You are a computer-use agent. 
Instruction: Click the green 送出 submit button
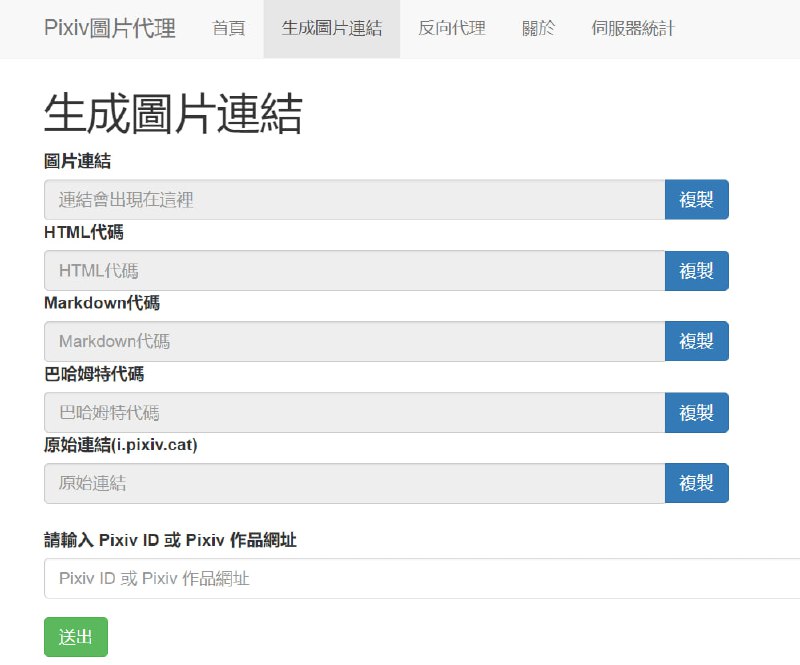click(x=76, y=637)
